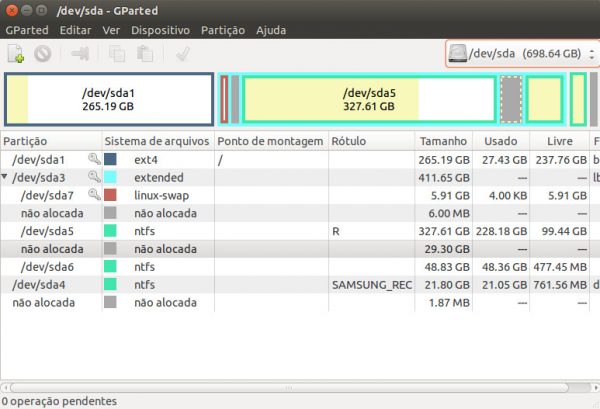Image resolution: width=600 pixels, height=409 pixels.
Task: Open the /dev/sda device dropdown
Action: pyautogui.click(x=523, y=54)
